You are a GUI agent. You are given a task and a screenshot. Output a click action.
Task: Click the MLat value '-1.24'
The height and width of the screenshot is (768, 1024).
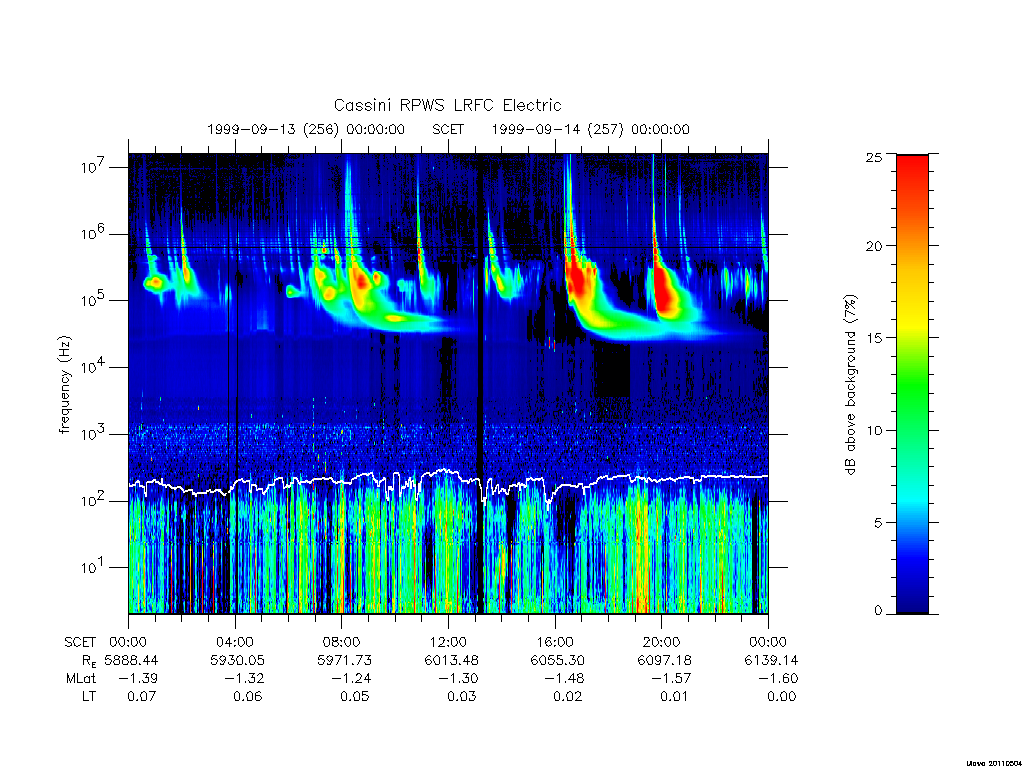(351, 679)
